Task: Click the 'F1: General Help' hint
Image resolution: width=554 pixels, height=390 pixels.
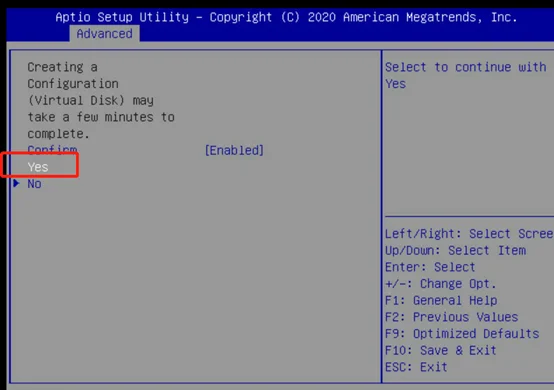Action: (x=441, y=300)
